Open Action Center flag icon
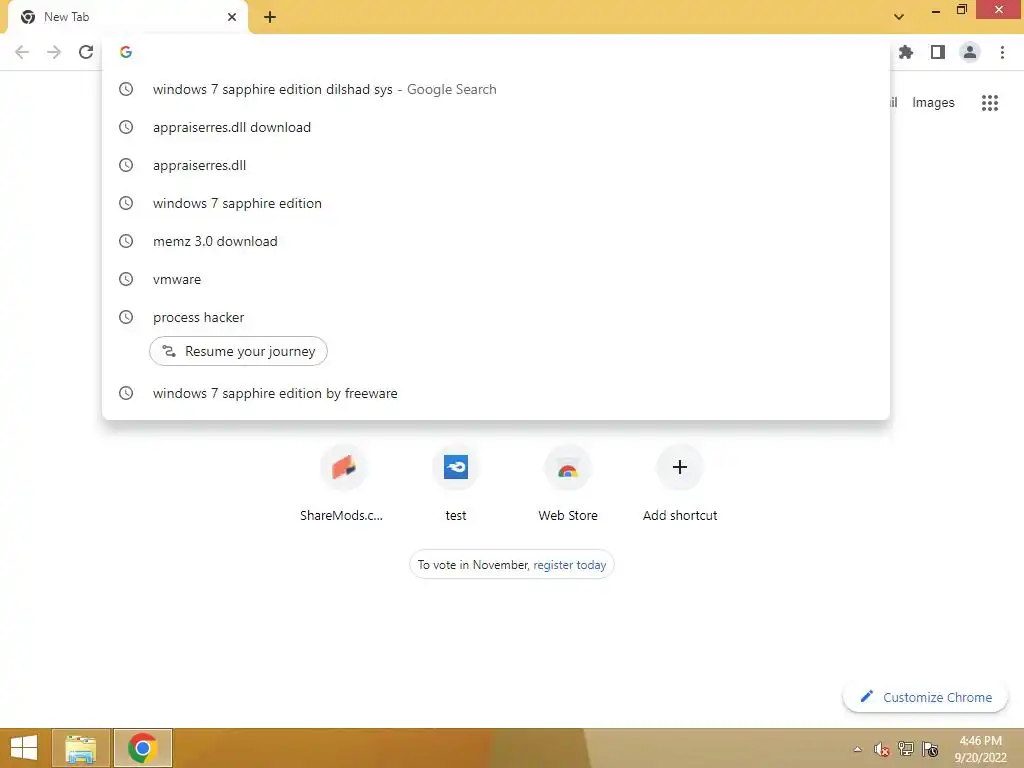Viewport: 1024px width, 768px height. click(931, 749)
